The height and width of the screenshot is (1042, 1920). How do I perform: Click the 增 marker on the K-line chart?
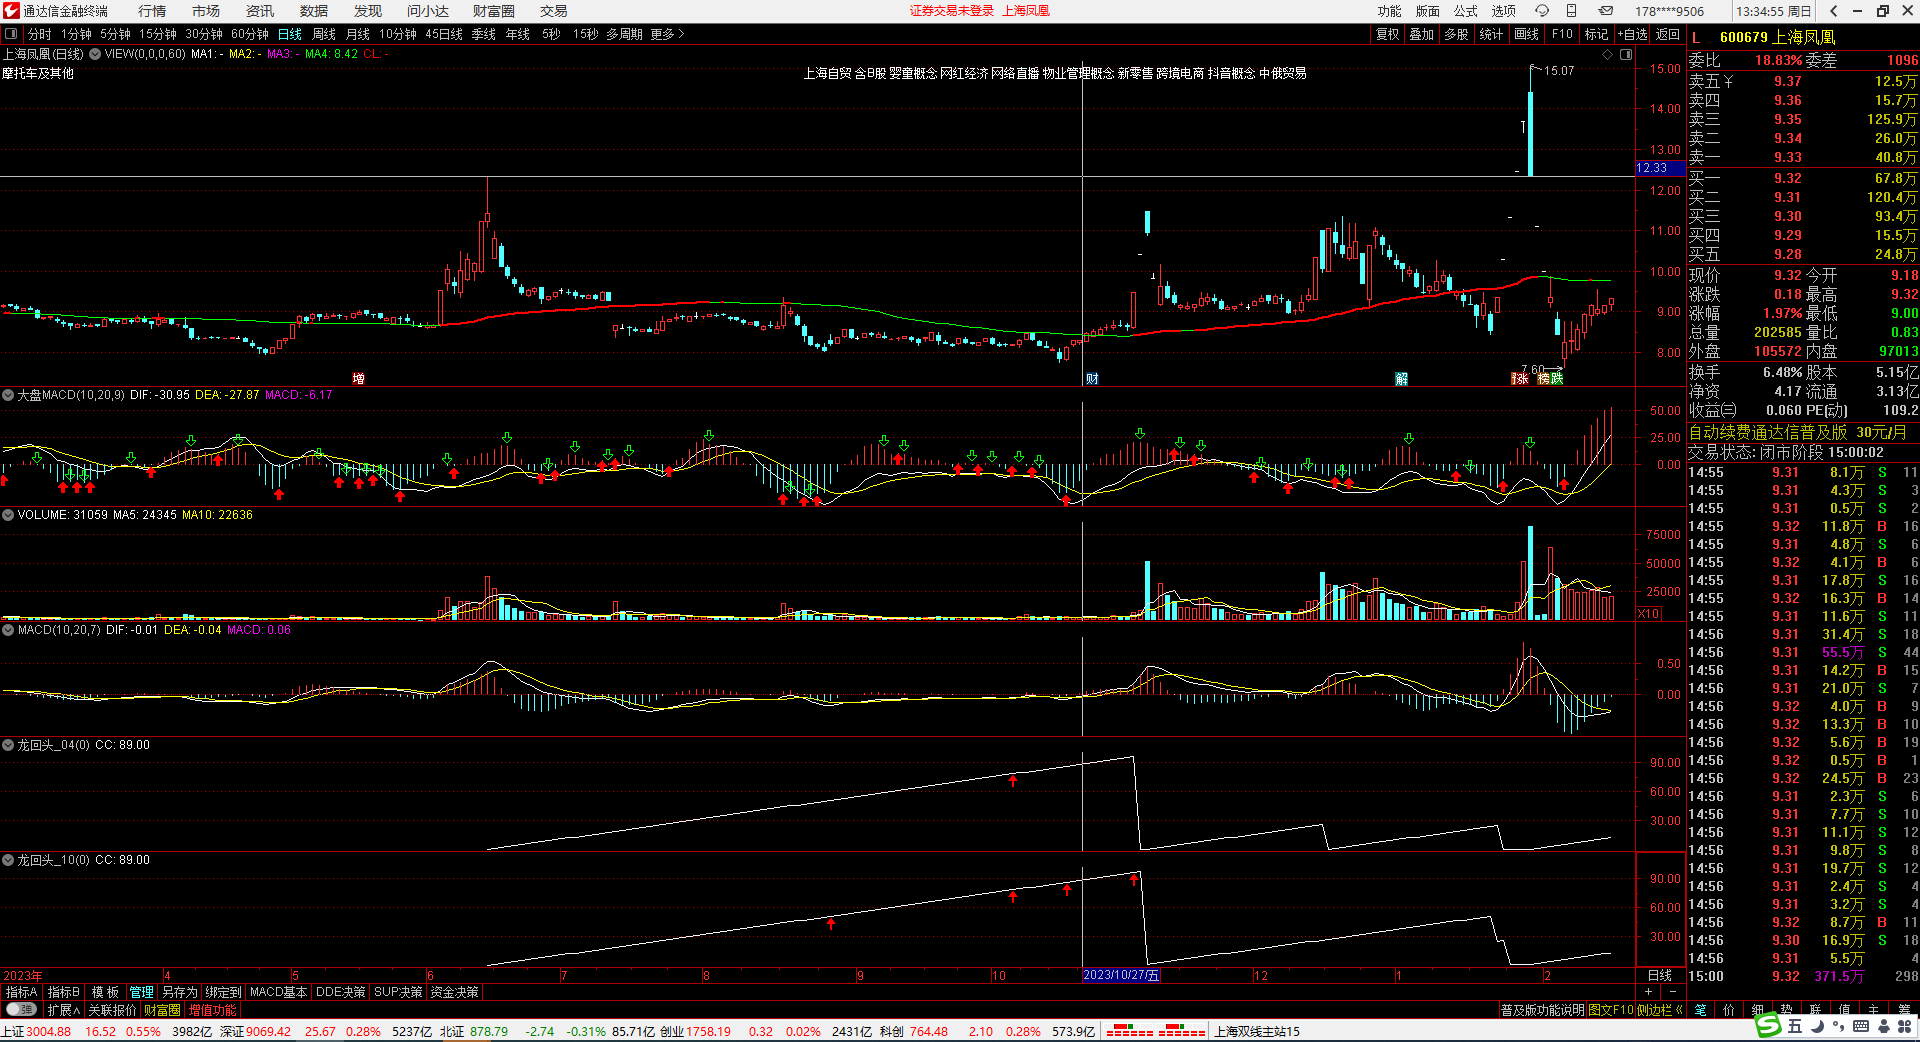point(358,379)
